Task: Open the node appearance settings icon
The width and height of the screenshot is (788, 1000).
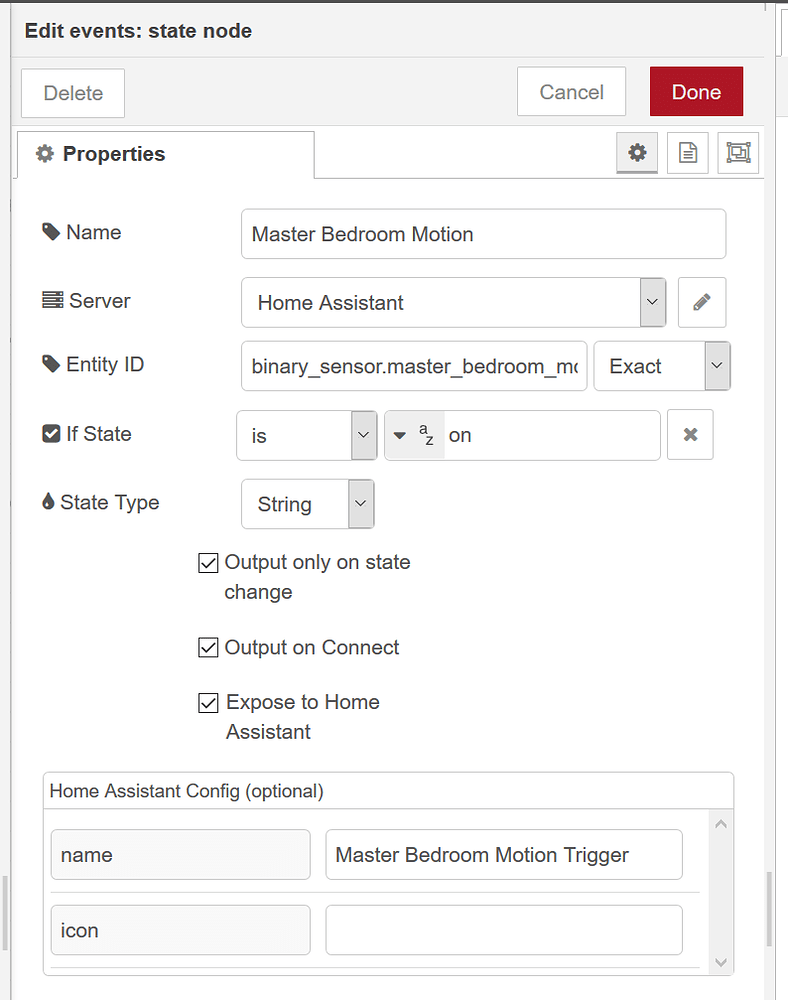Action: (737, 153)
